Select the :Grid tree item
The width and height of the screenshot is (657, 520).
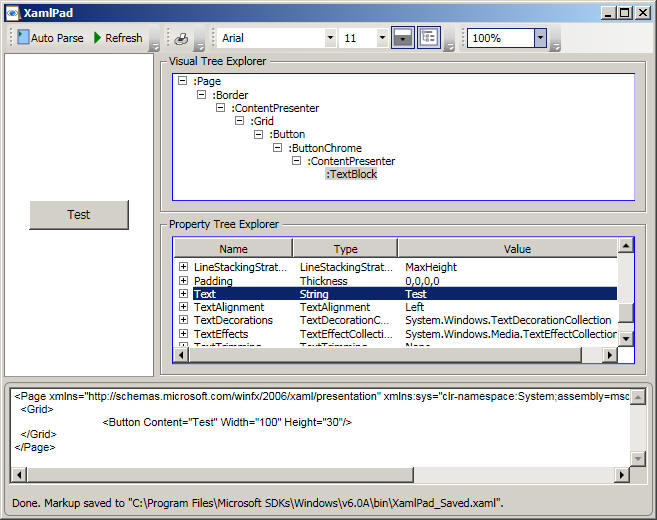(262, 121)
